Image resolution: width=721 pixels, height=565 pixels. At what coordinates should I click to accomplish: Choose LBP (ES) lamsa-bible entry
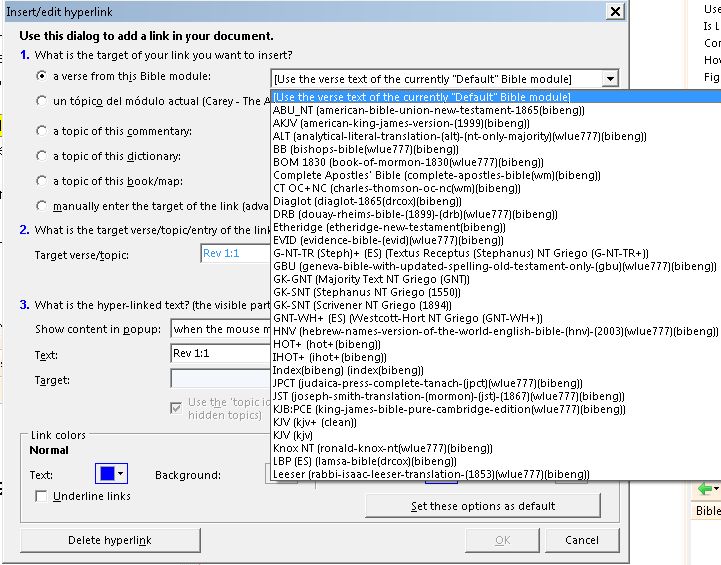(497, 461)
